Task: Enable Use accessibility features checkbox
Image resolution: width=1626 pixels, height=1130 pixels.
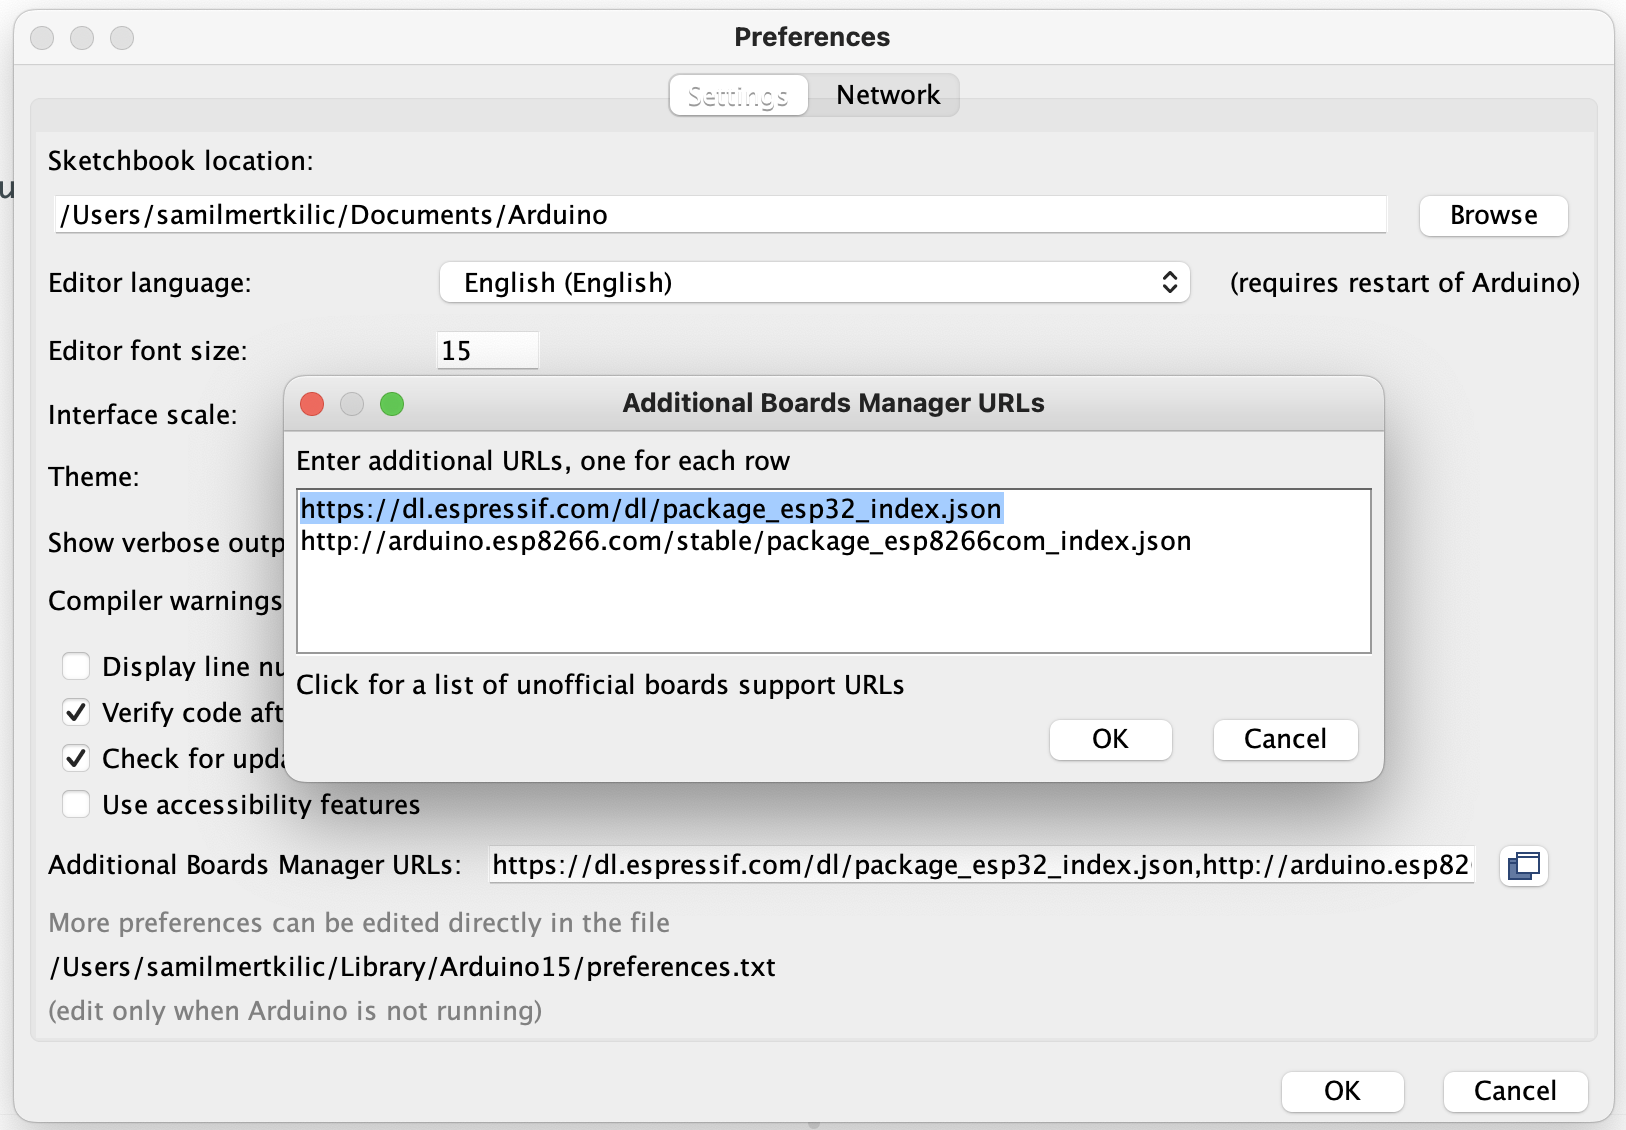Action: pyautogui.click(x=76, y=804)
